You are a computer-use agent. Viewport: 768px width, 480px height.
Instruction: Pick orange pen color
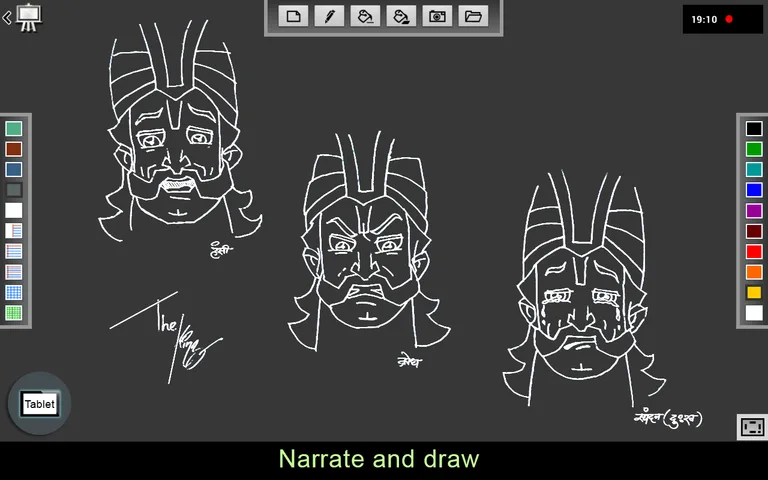tap(754, 272)
